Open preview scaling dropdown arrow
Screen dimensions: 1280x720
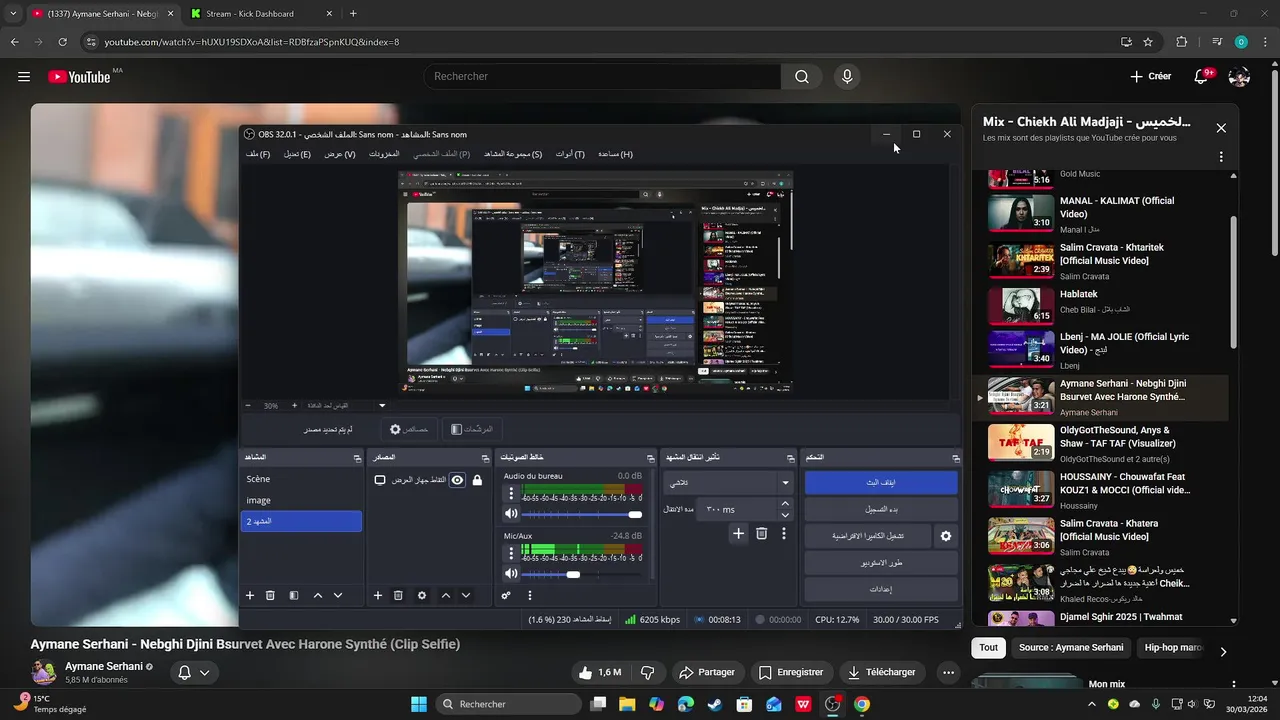[x=382, y=406]
